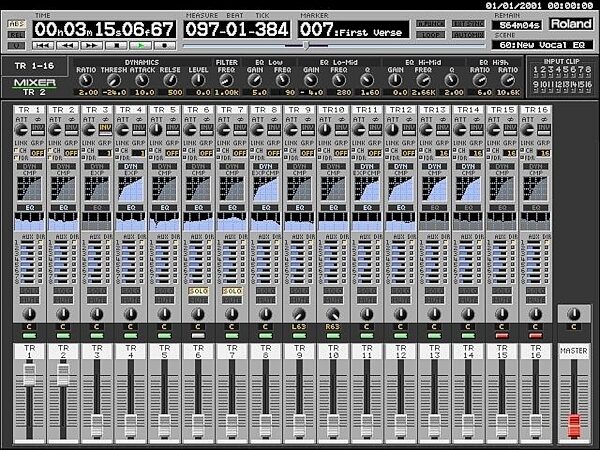Viewport: 600px width, 450px height.
Task: Click the red MASTER fader handle
Action: pyautogui.click(x=573, y=425)
